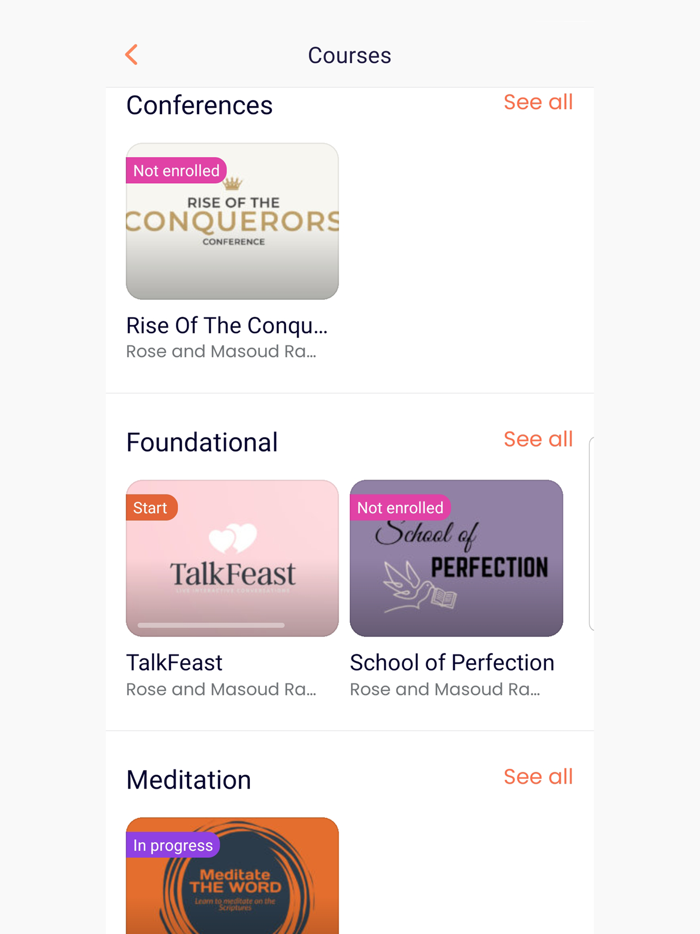The height and width of the screenshot is (934, 700).
Task: Open See all for Conferences
Action: [538, 102]
